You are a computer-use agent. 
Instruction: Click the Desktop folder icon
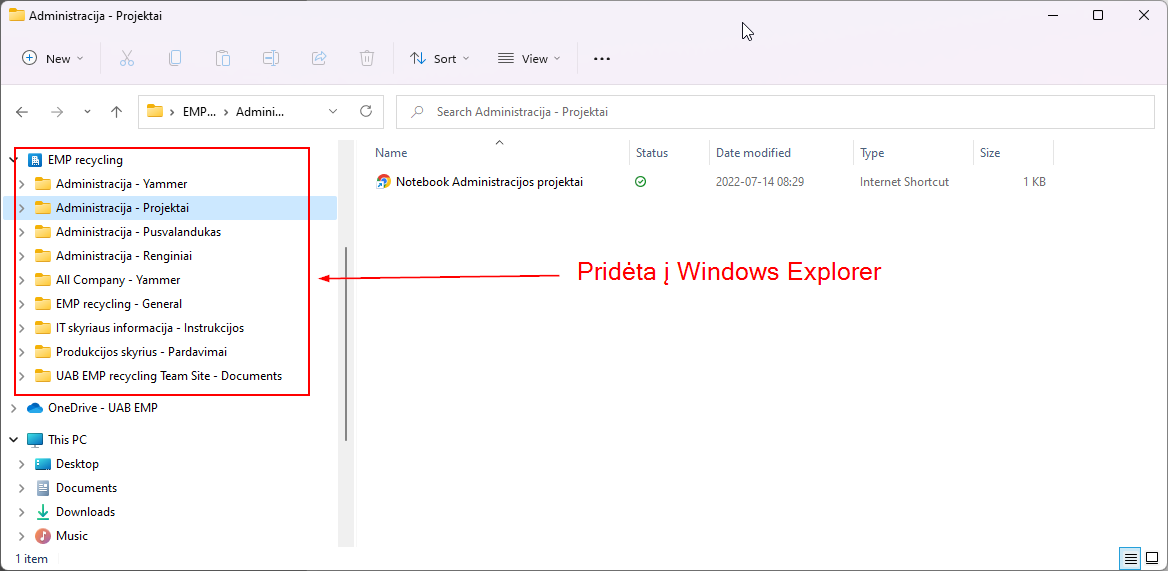point(43,464)
